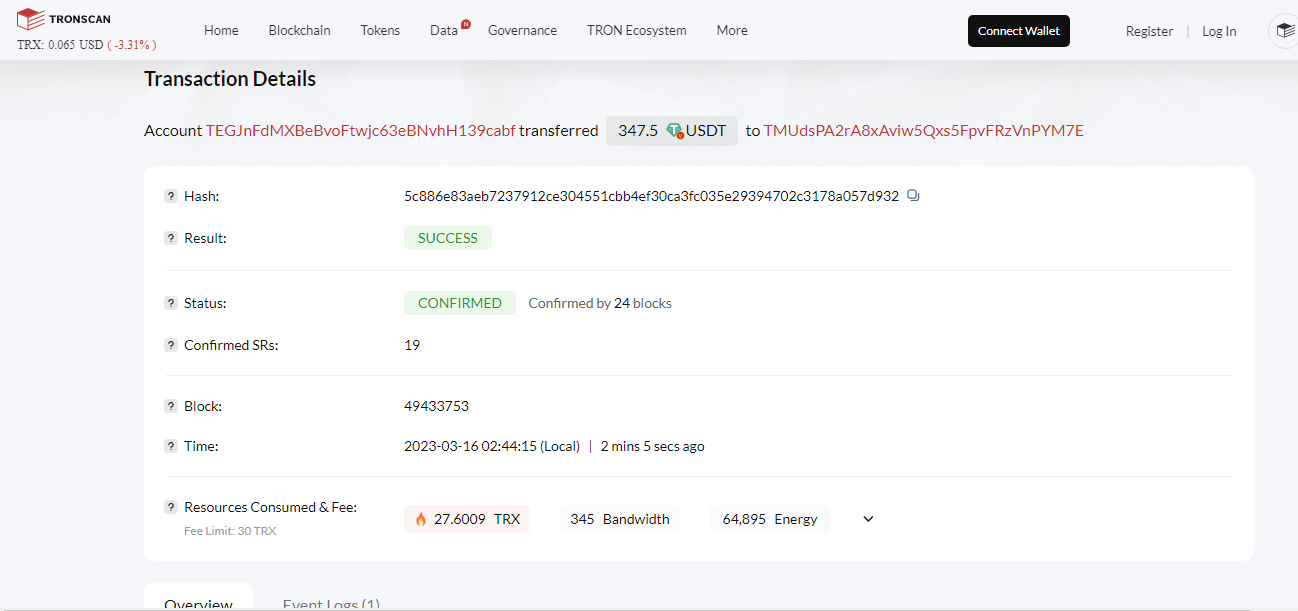This screenshot has width=1298, height=611.
Task: Open the More dropdown menu
Action: coord(732,30)
